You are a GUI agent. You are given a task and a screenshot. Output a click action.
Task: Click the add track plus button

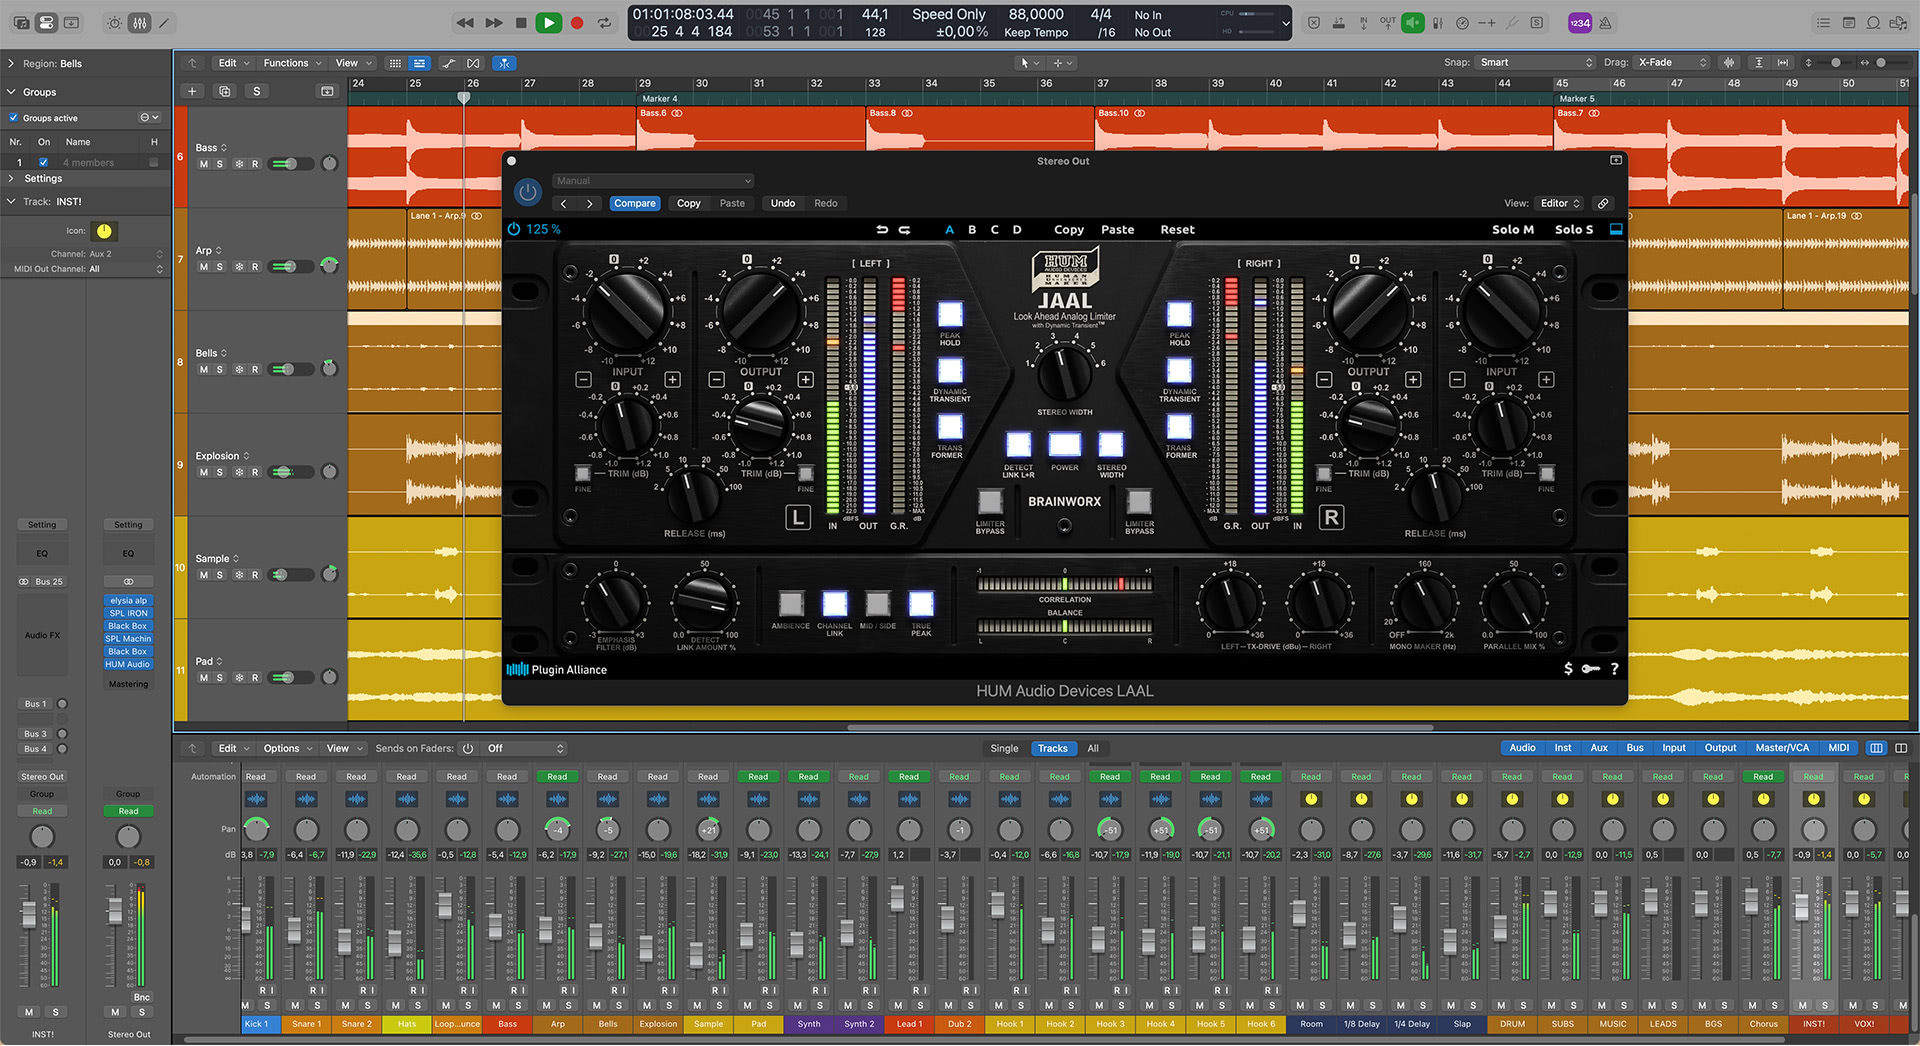192,92
